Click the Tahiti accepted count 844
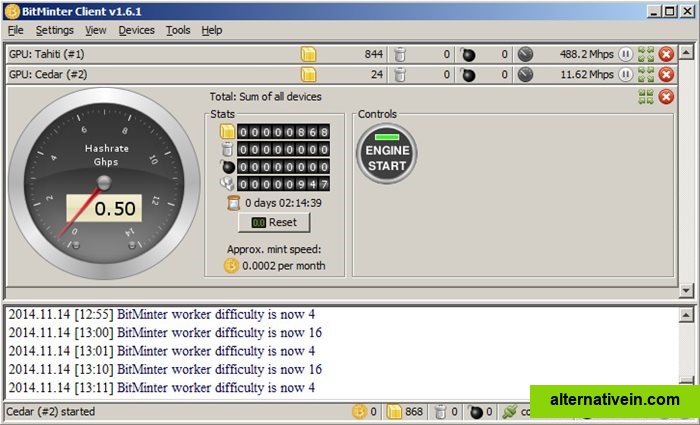This screenshot has height=425, width=700. click(x=374, y=54)
